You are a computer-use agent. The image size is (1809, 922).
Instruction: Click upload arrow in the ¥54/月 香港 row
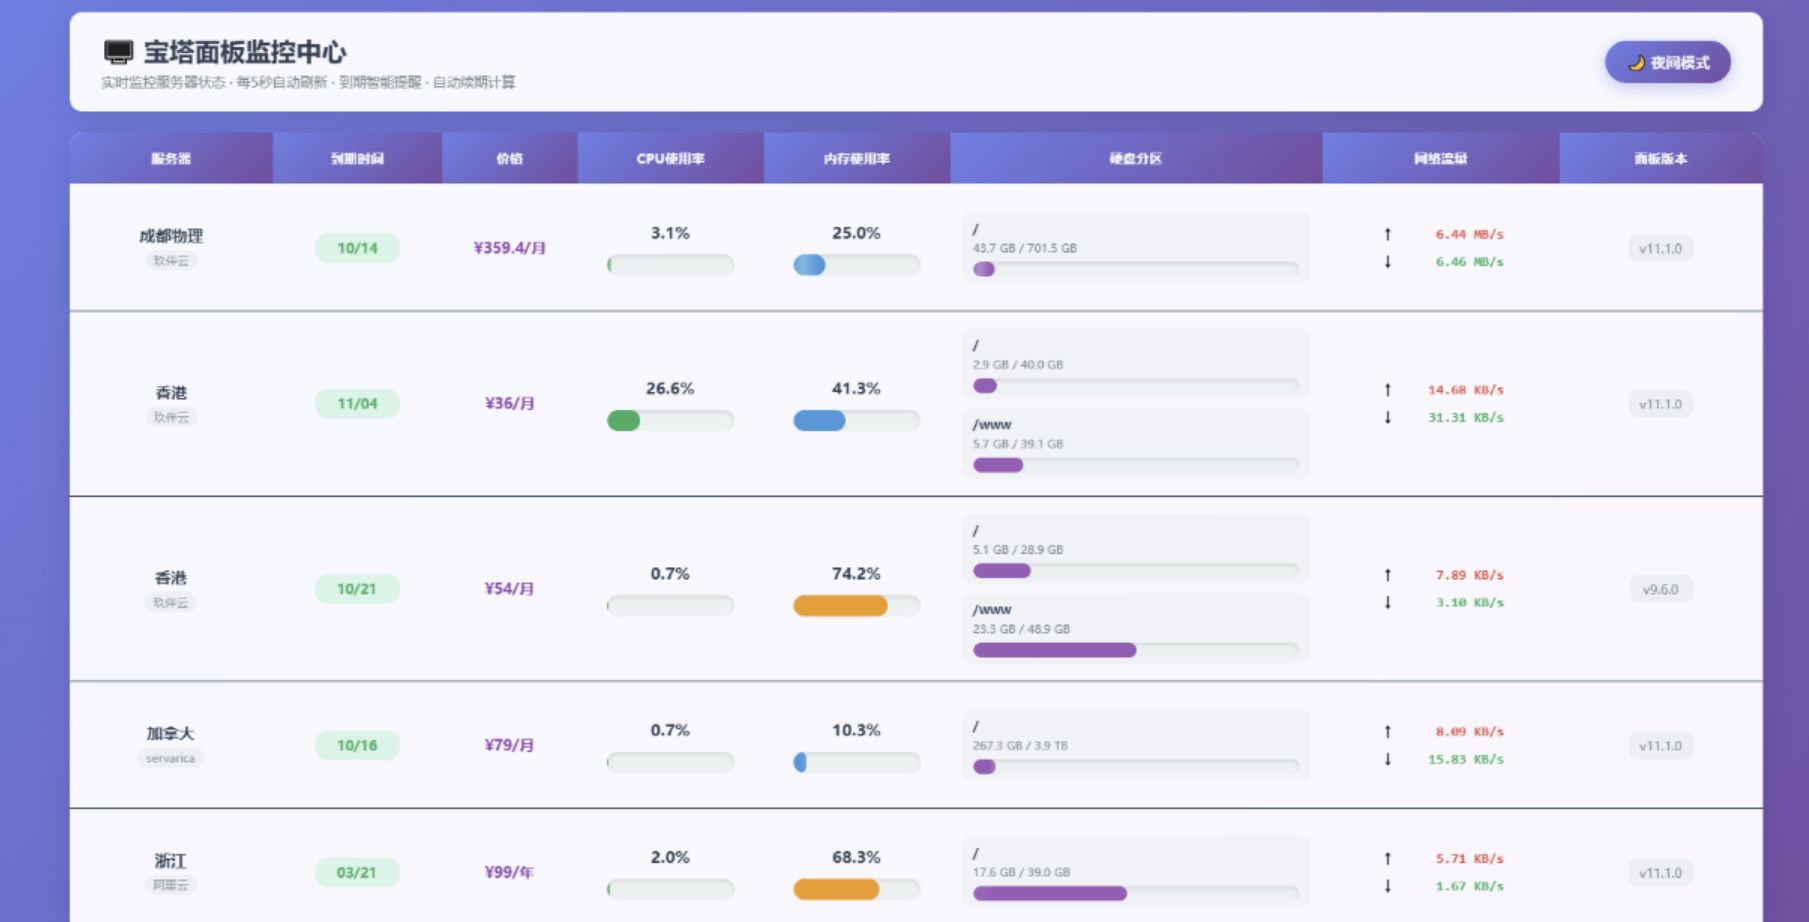click(1387, 575)
